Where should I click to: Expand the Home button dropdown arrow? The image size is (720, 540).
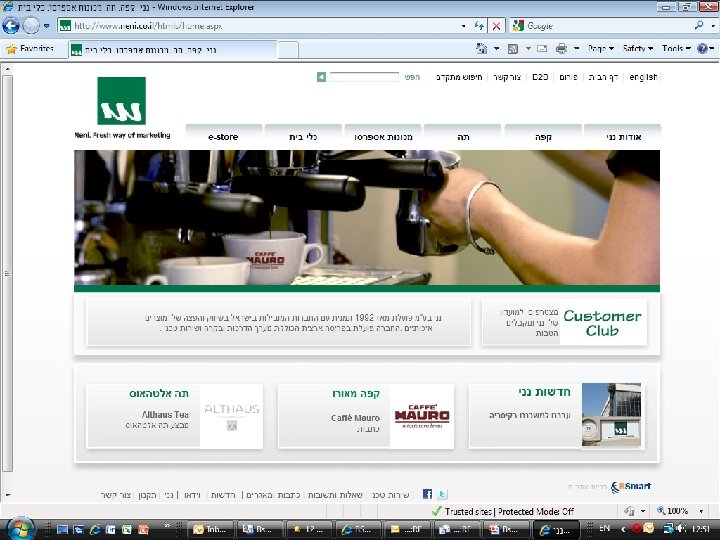tap(496, 48)
